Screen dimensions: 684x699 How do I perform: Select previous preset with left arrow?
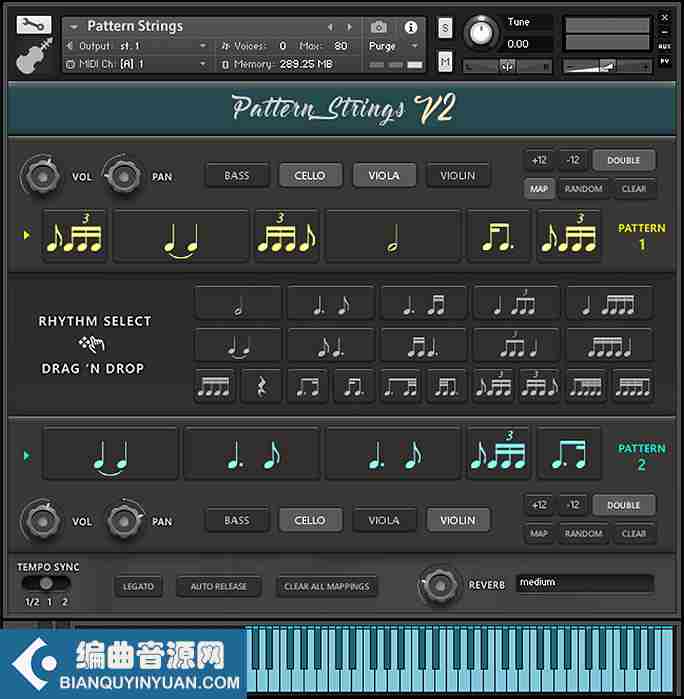330,27
